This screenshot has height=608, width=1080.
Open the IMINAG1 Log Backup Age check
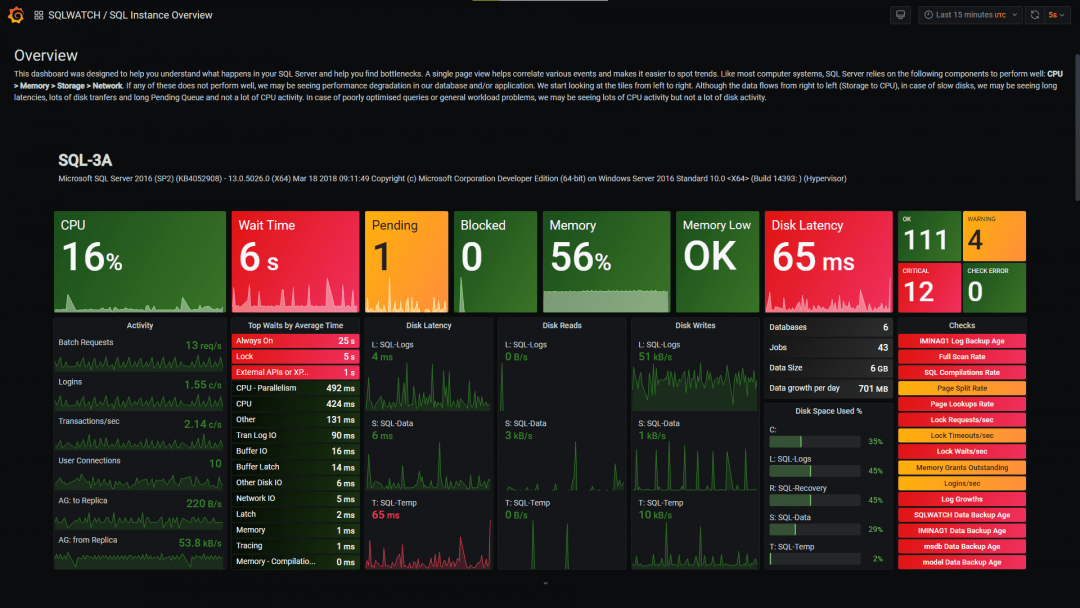pyautogui.click(x=962, y=340)
